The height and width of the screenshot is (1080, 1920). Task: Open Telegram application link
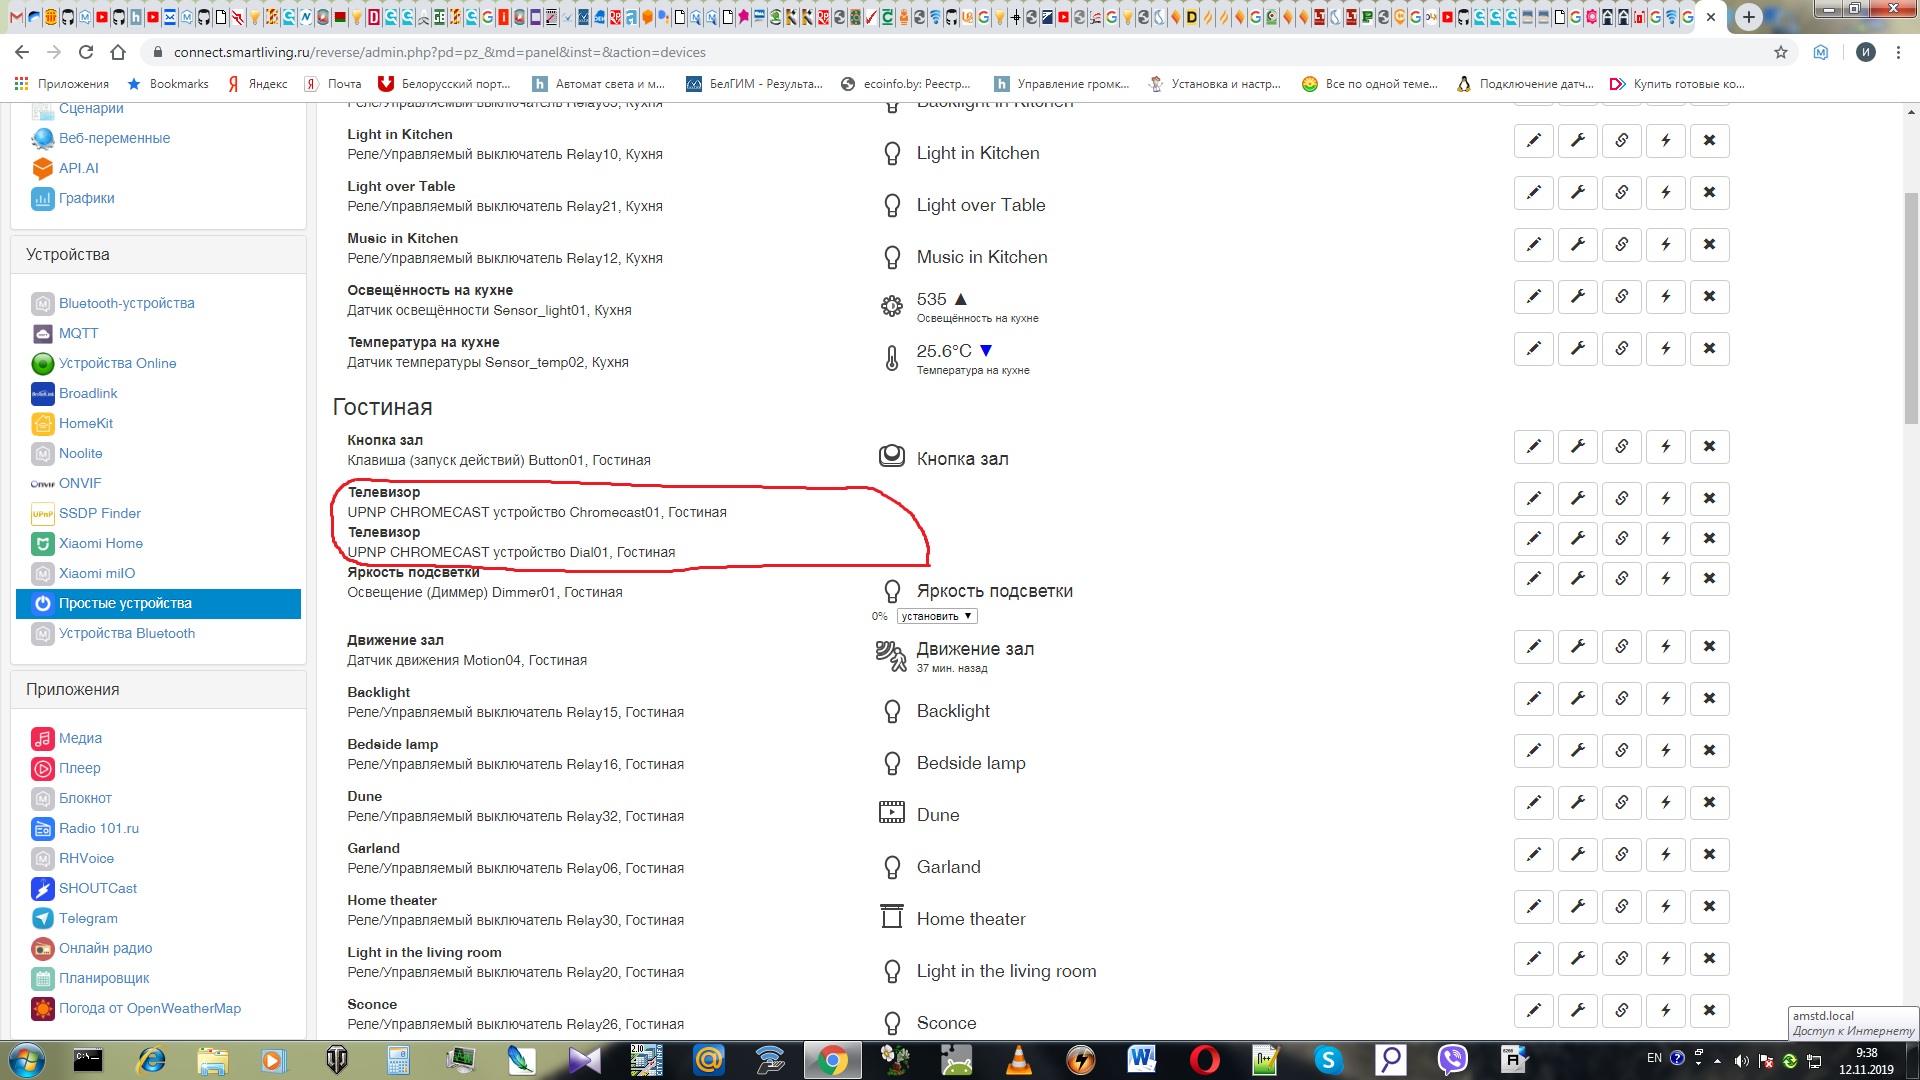tap(88, 918)
